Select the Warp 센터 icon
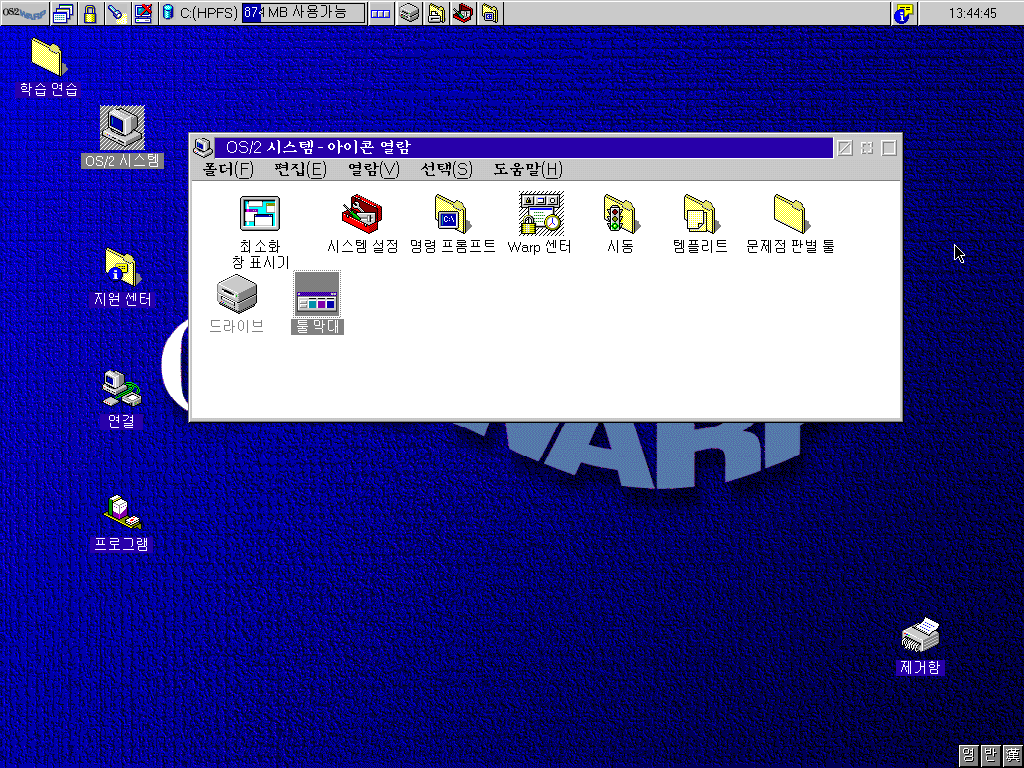This screenshot has width=1024, height=768. coord(540,223)
